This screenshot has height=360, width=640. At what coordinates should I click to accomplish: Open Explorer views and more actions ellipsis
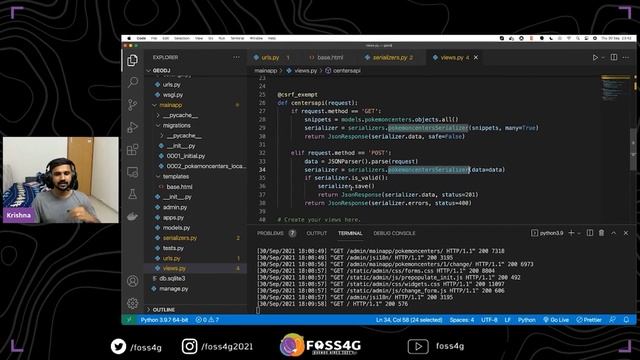click(x=236, y=58)
